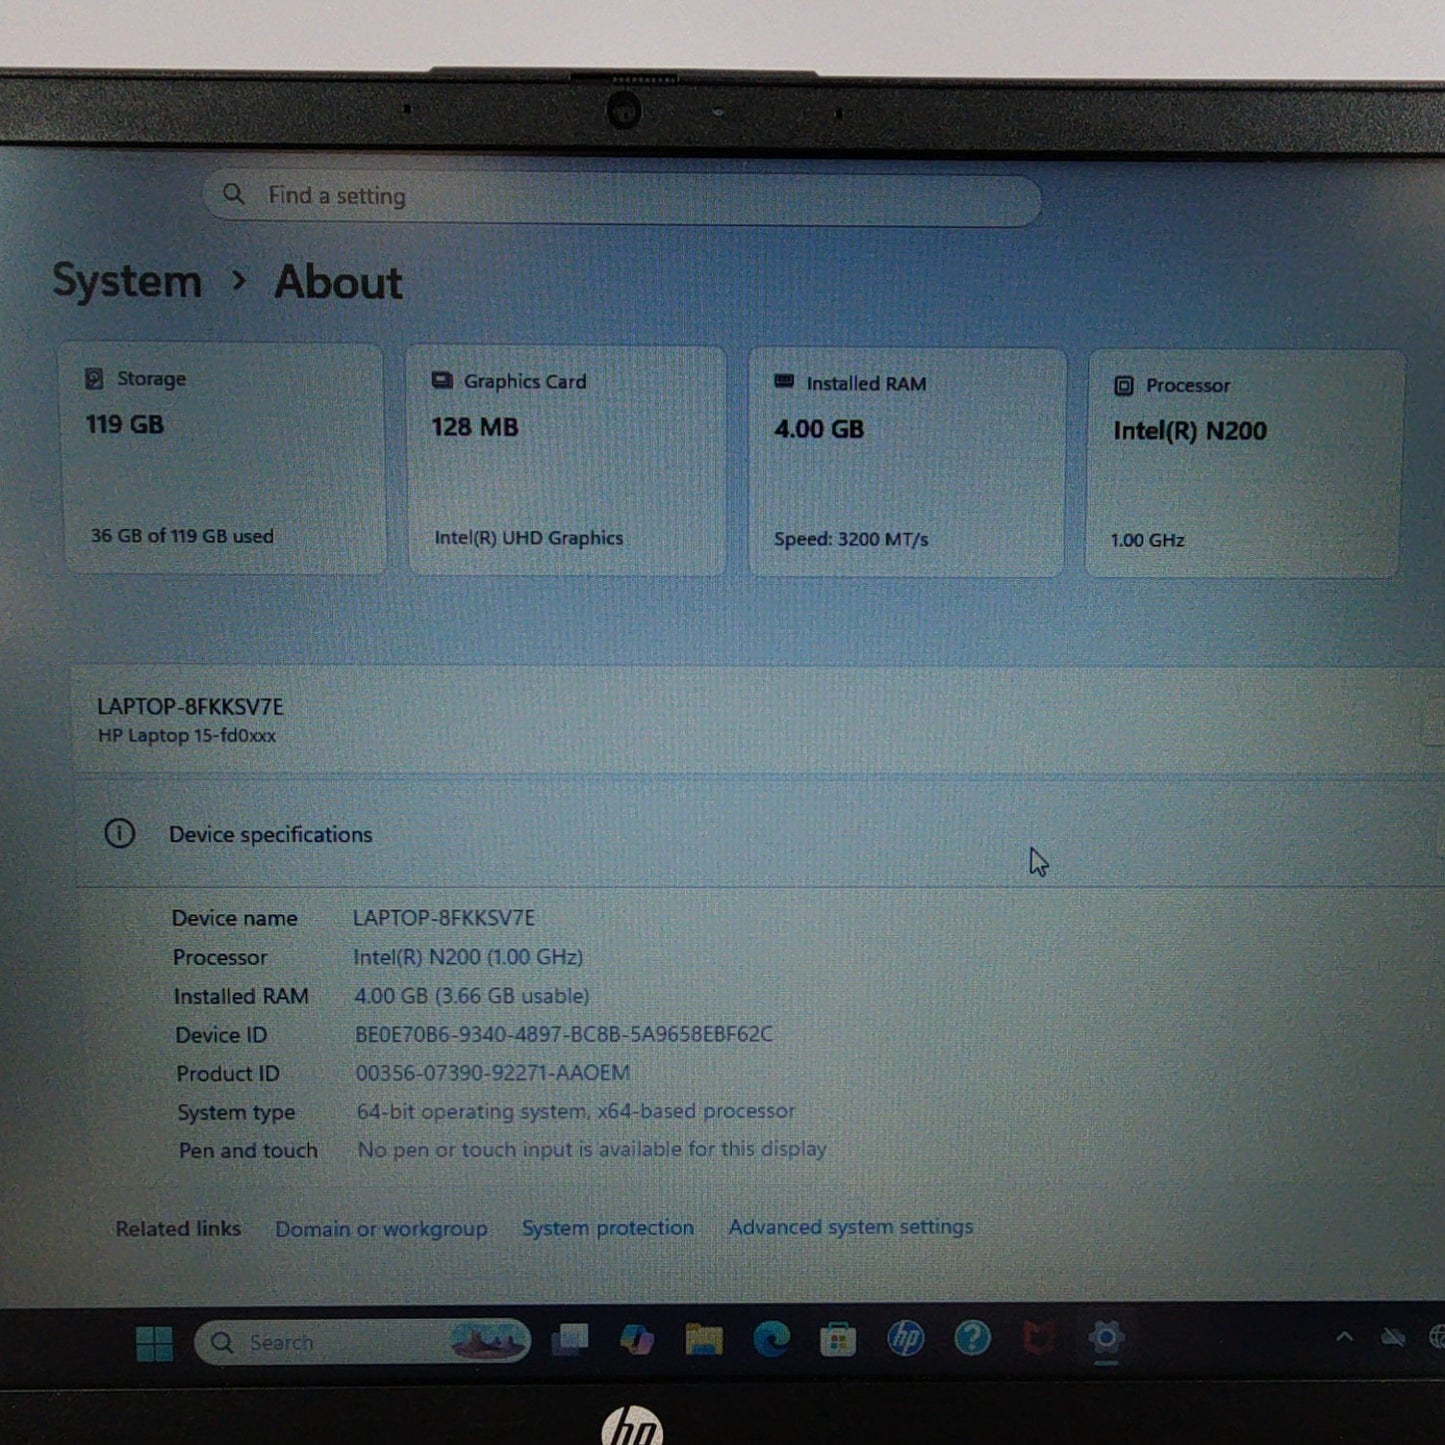Viewport: 1445px width, 1445px height.
Task: Select 'No pen or touch input' value
Action: (x=592, y=1149)
